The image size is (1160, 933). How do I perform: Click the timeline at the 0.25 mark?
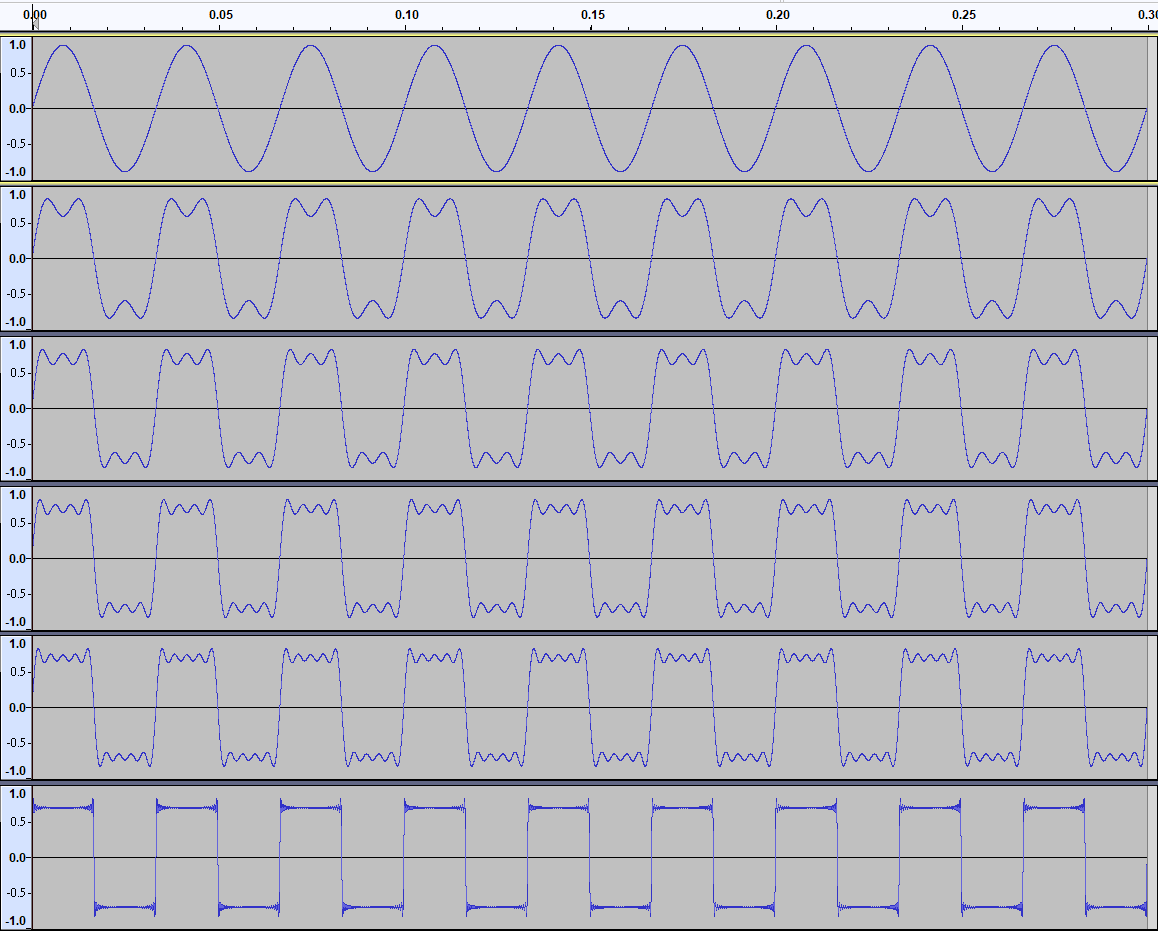click(x=964, y=15)
